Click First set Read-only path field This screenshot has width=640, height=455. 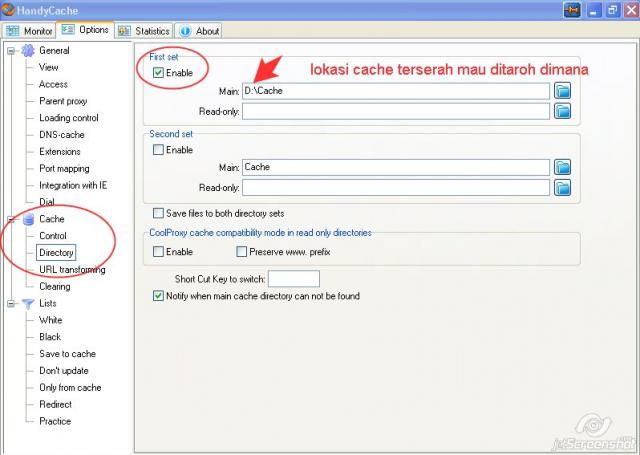[x=396, y=111]
